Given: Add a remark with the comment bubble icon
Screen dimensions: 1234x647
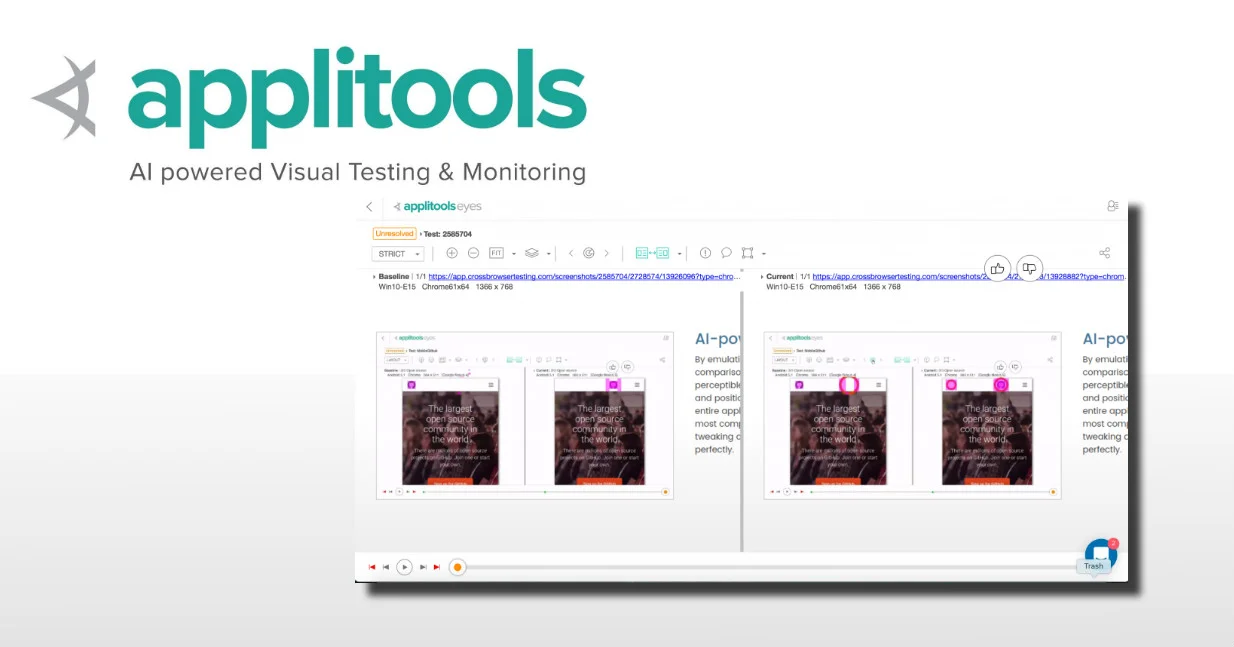Looking at the screenshot, I should pyautogui.click(x=726, y=253).
